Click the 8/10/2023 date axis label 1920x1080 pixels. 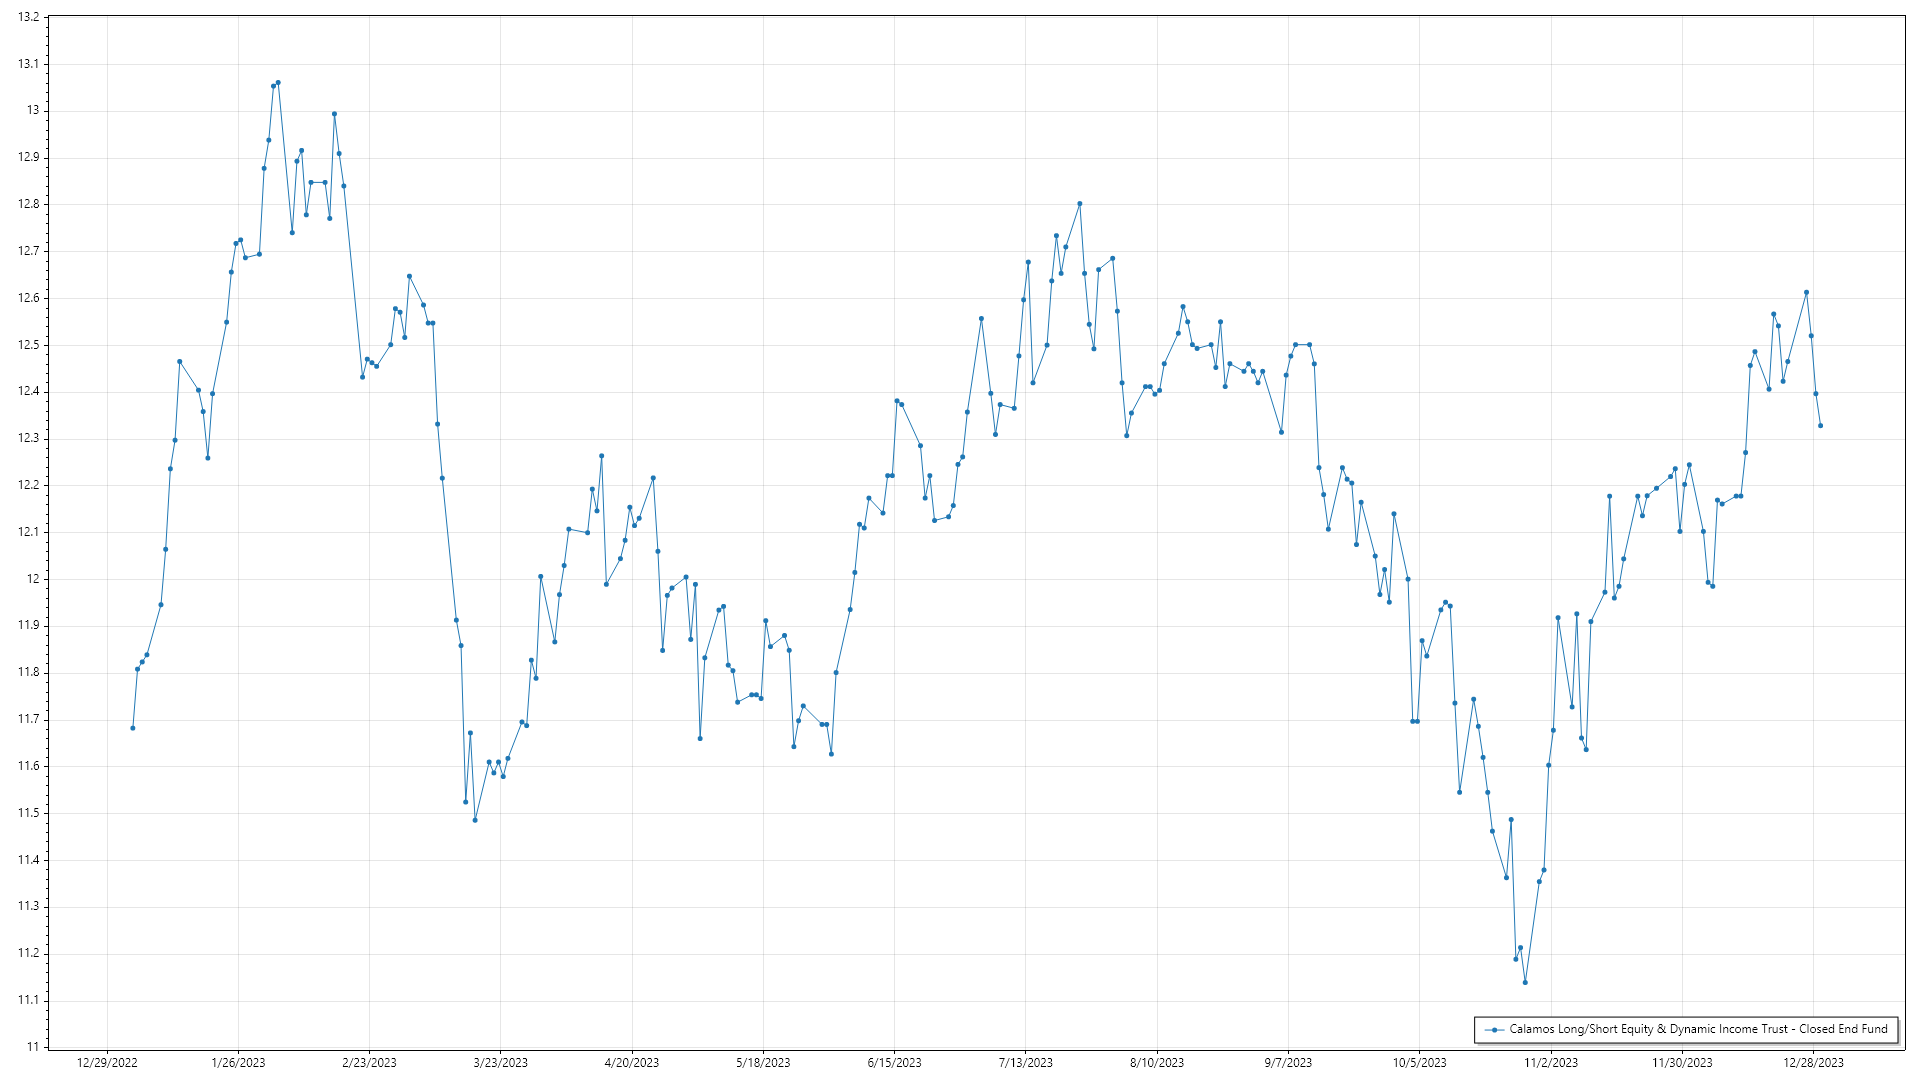point(1157,1063)
